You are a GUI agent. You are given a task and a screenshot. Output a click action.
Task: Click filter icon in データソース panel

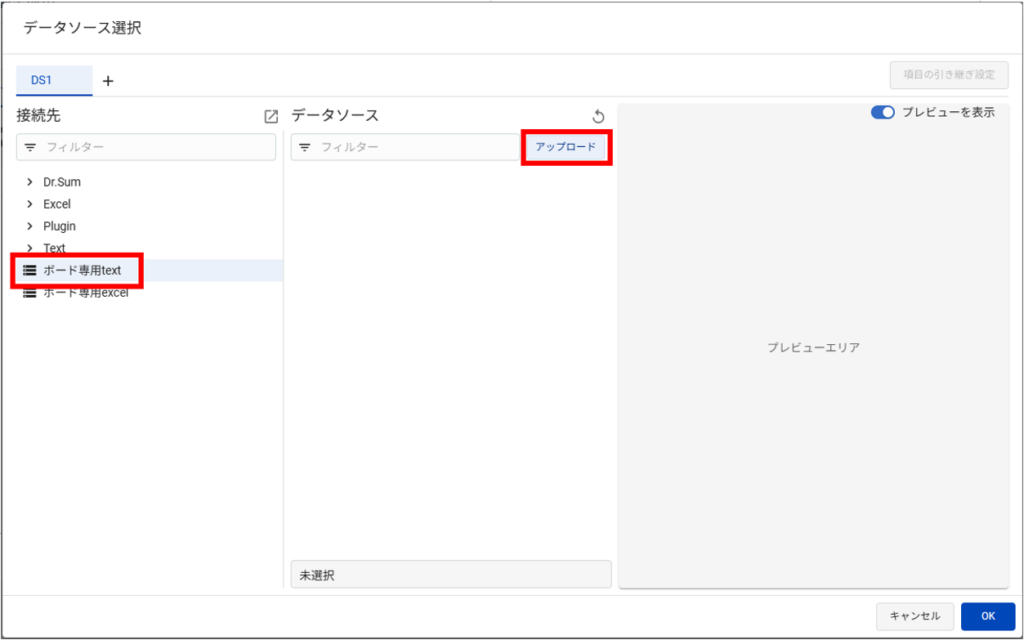[304, 148]
